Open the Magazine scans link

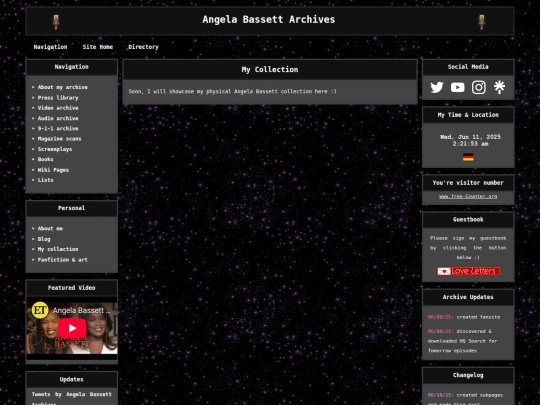pos(60,139)
